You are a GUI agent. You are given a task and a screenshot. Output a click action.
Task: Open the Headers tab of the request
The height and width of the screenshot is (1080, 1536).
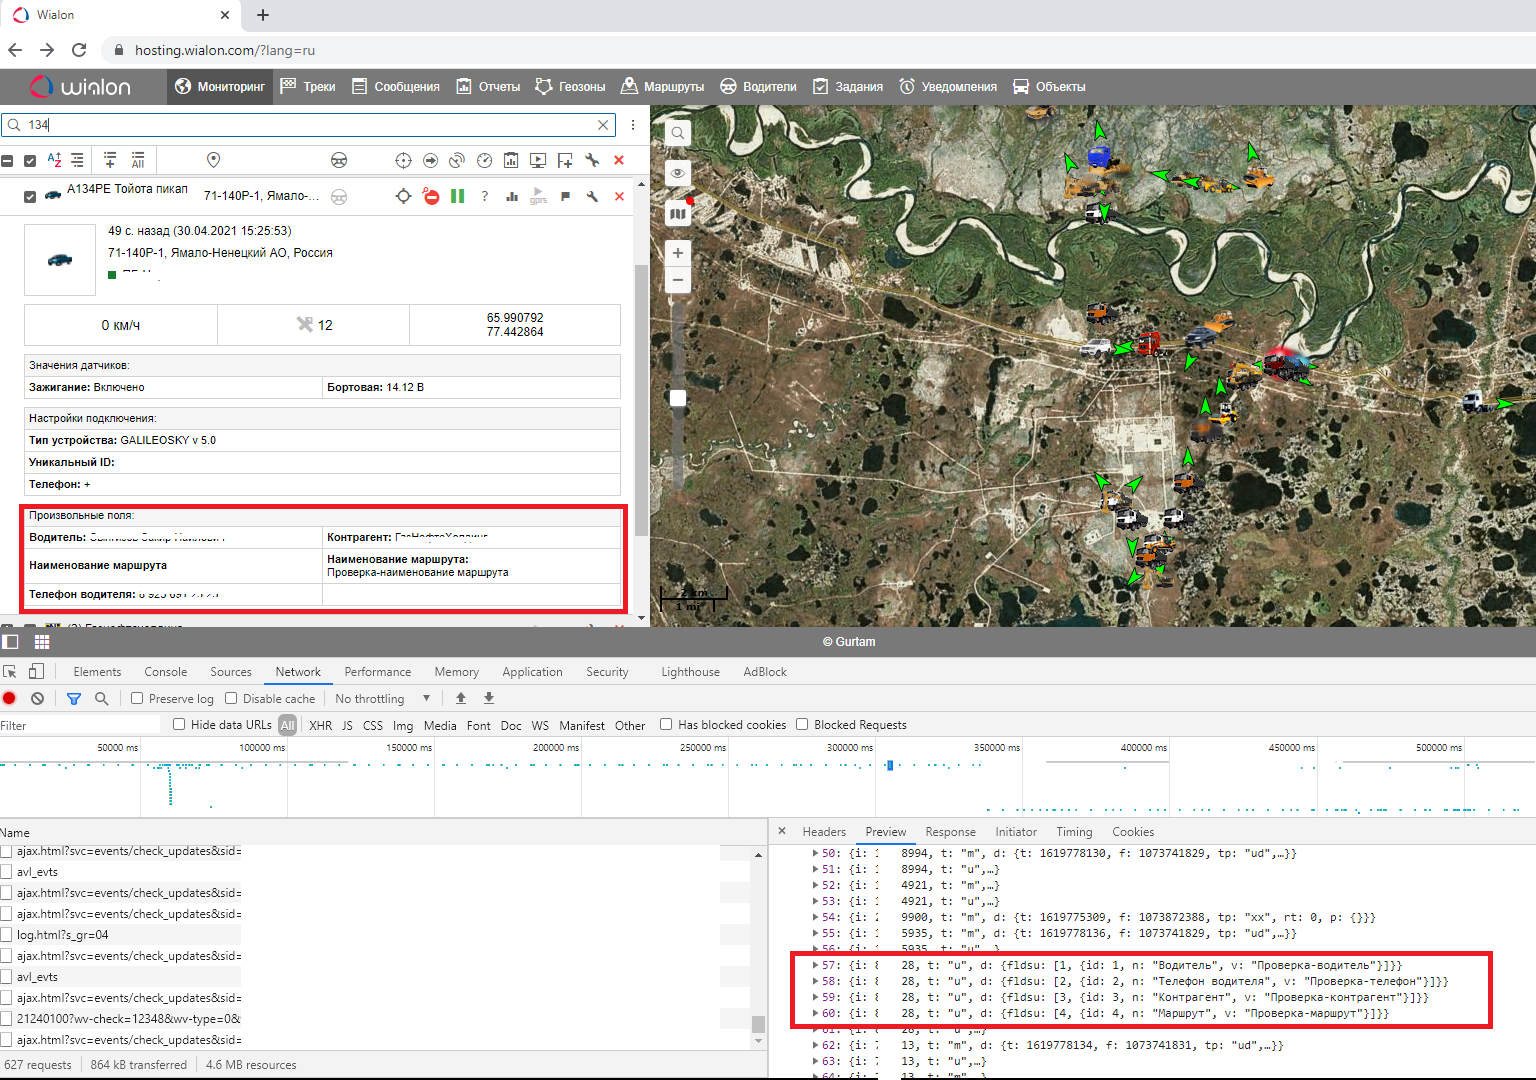(x=823, y=832)
